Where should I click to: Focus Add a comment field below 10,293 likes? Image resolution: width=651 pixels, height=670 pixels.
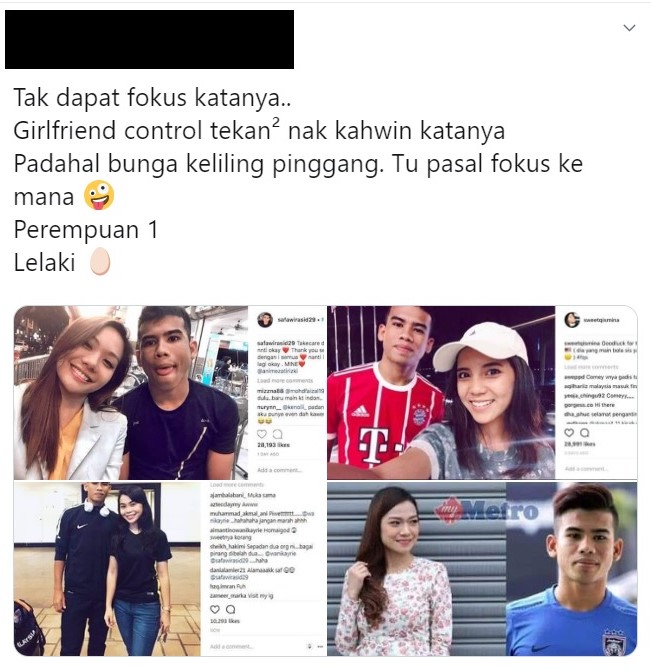coord(232,646)
